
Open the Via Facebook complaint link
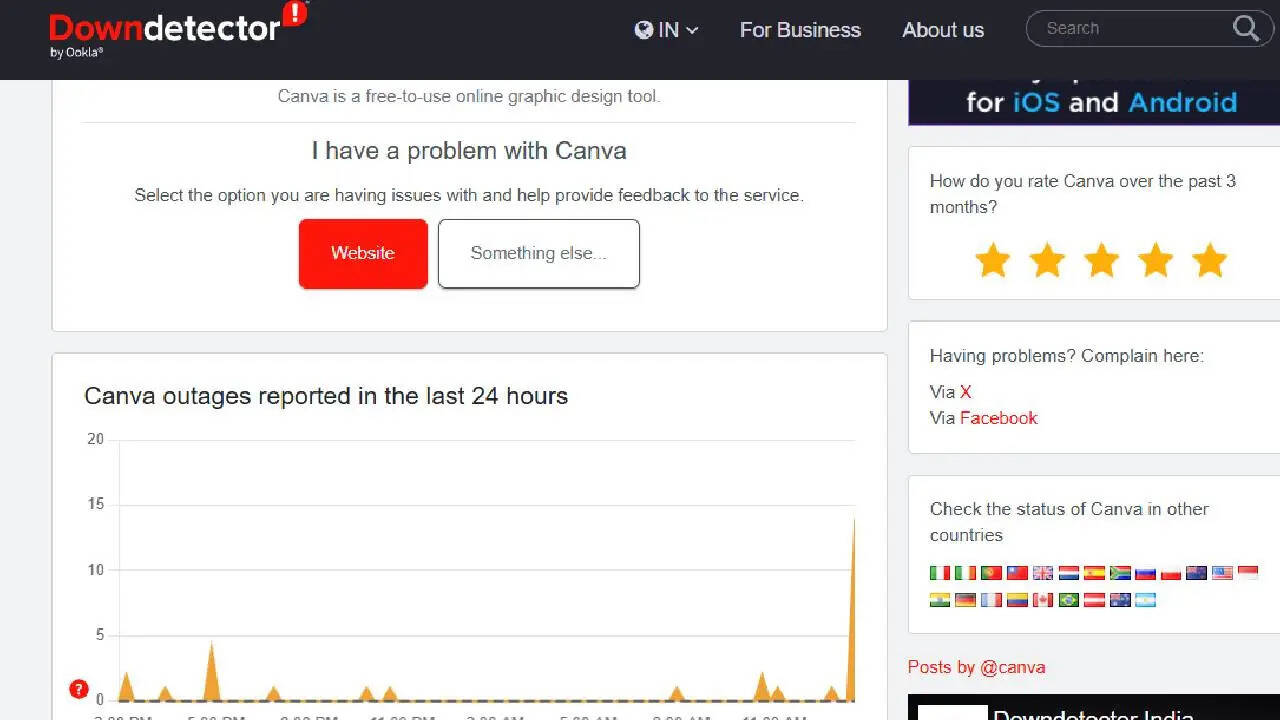pyautogui.click(x=998, y=418)
